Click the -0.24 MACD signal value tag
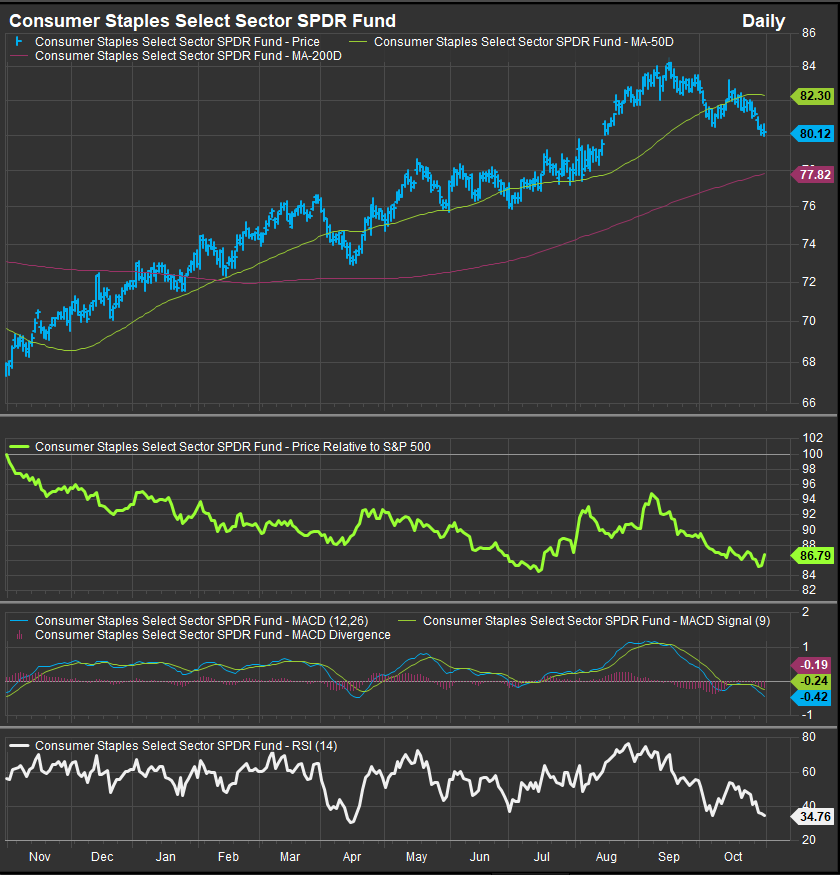Screen dimensions: 840x875 tap(812, 681)
